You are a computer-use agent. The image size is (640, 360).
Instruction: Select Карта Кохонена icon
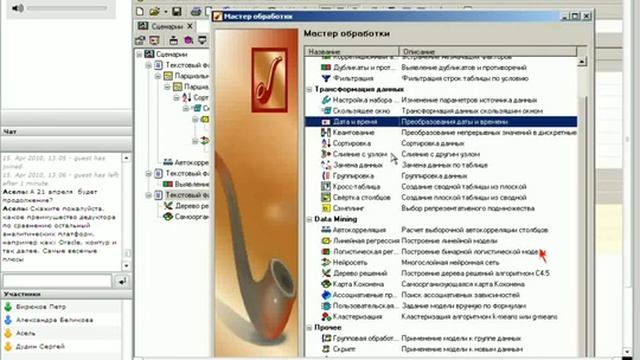326,284
